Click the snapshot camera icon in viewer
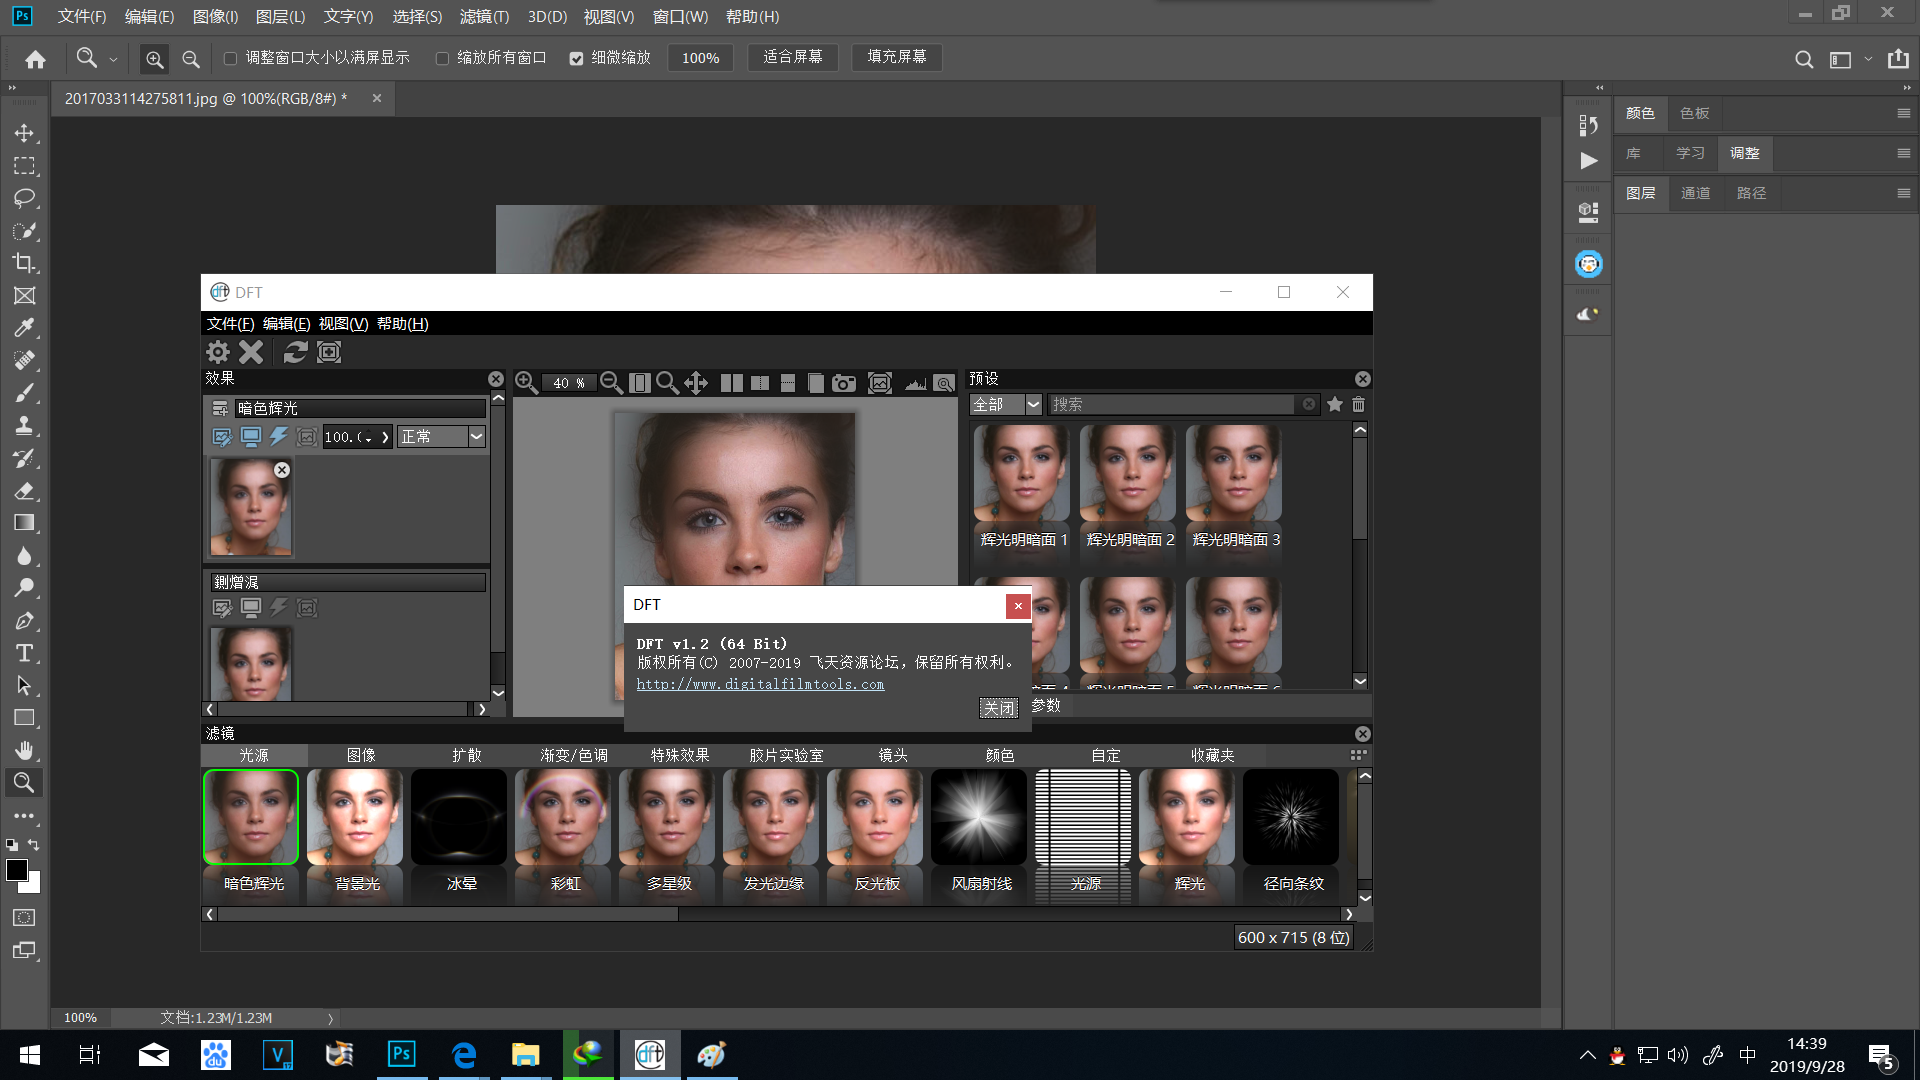 click(x=844, y=383)
